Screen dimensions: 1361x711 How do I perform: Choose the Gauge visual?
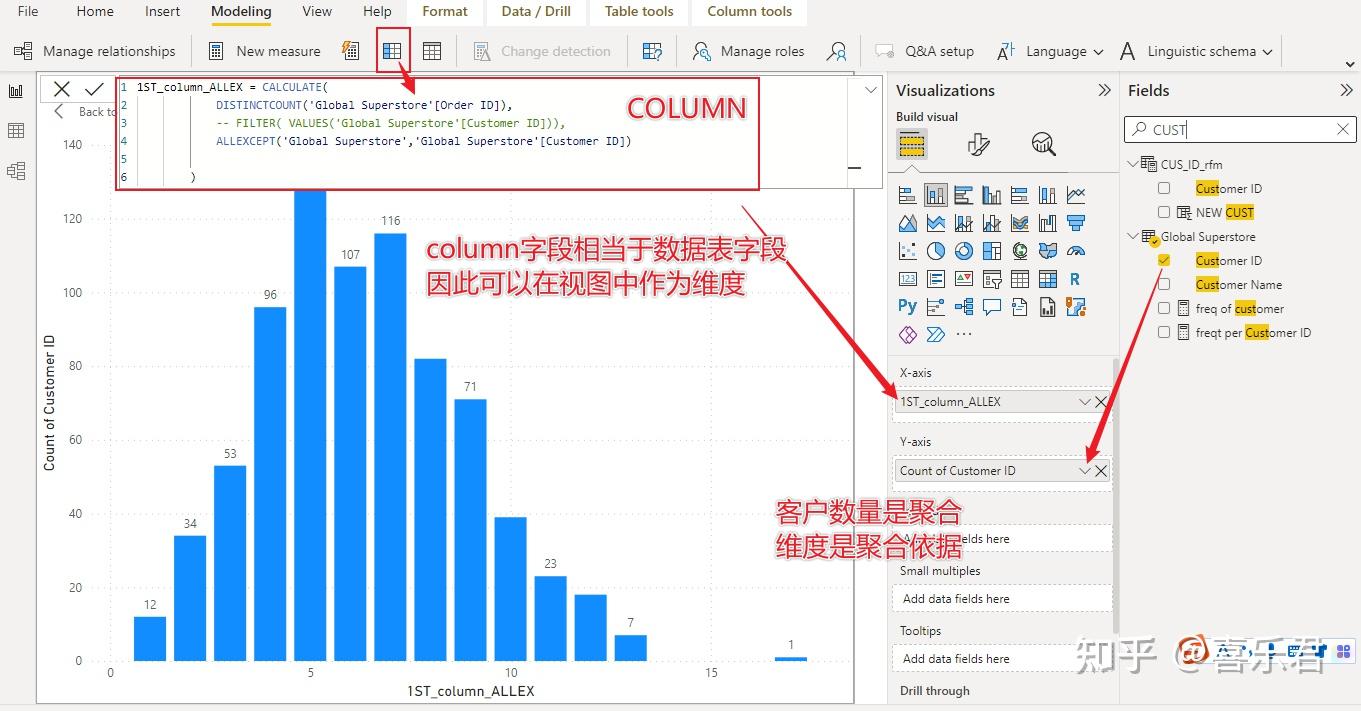click(1076, 251)
